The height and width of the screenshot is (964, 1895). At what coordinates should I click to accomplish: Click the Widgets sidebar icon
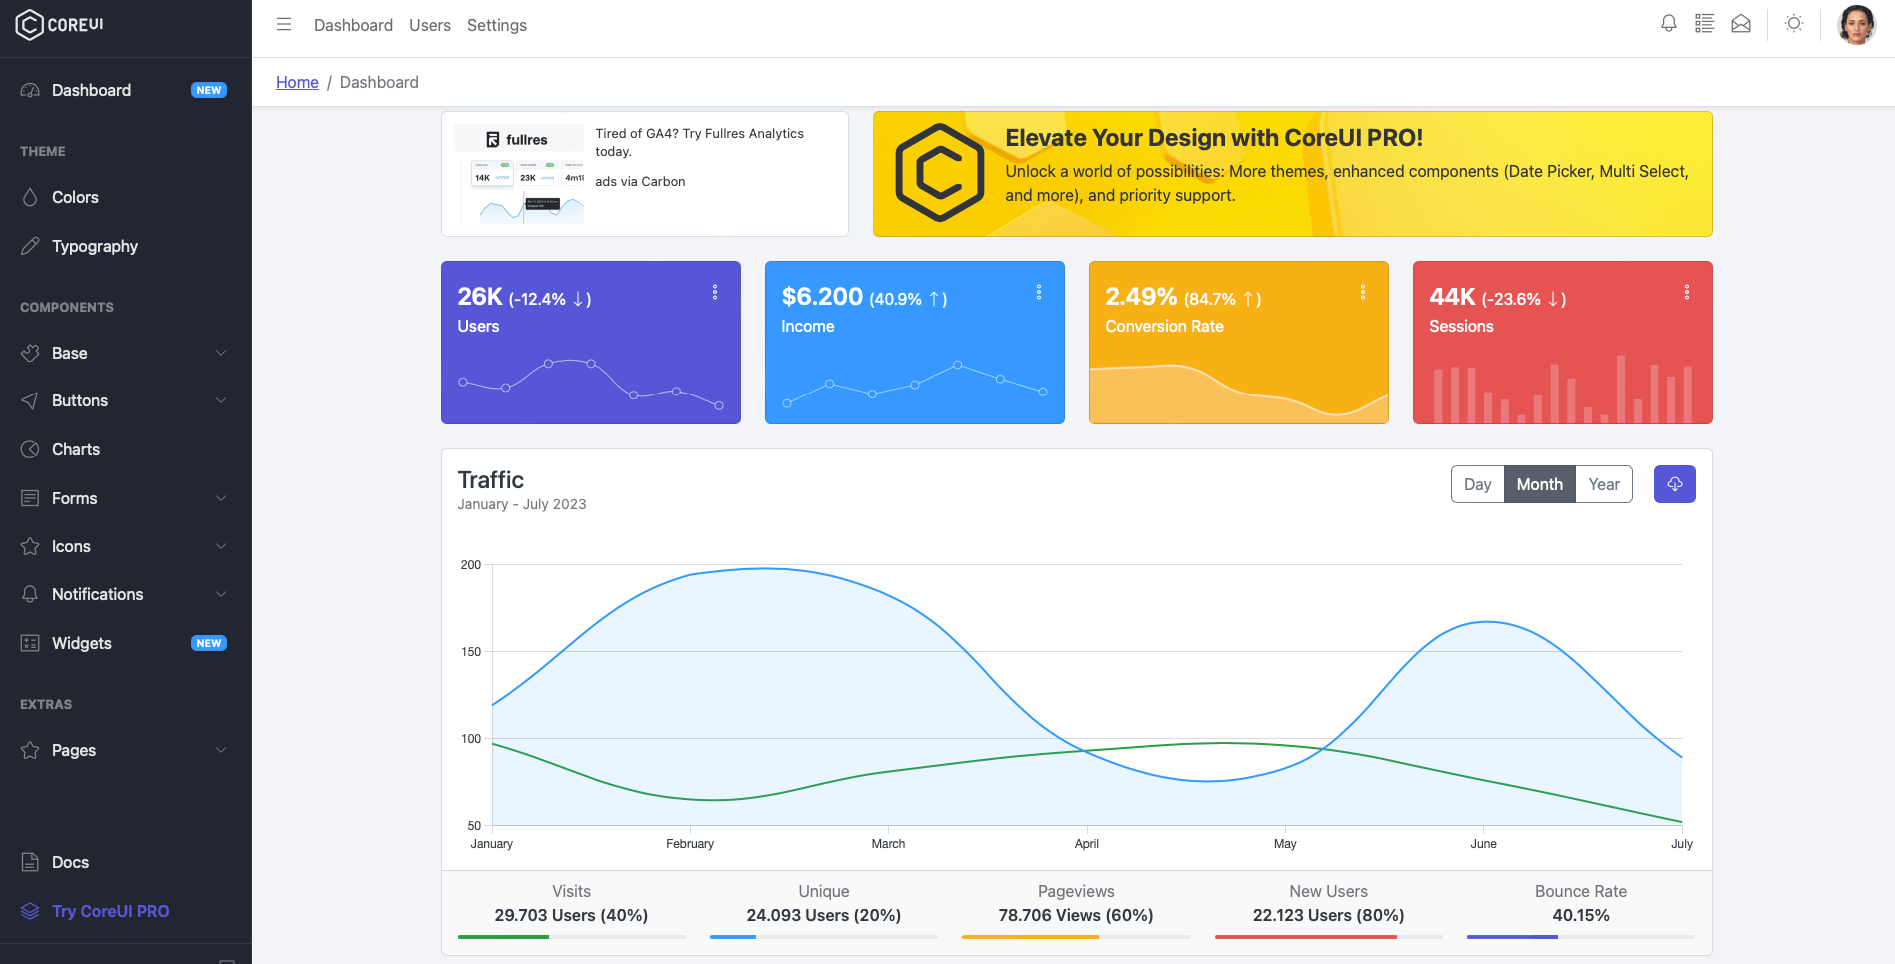(30, 643)
